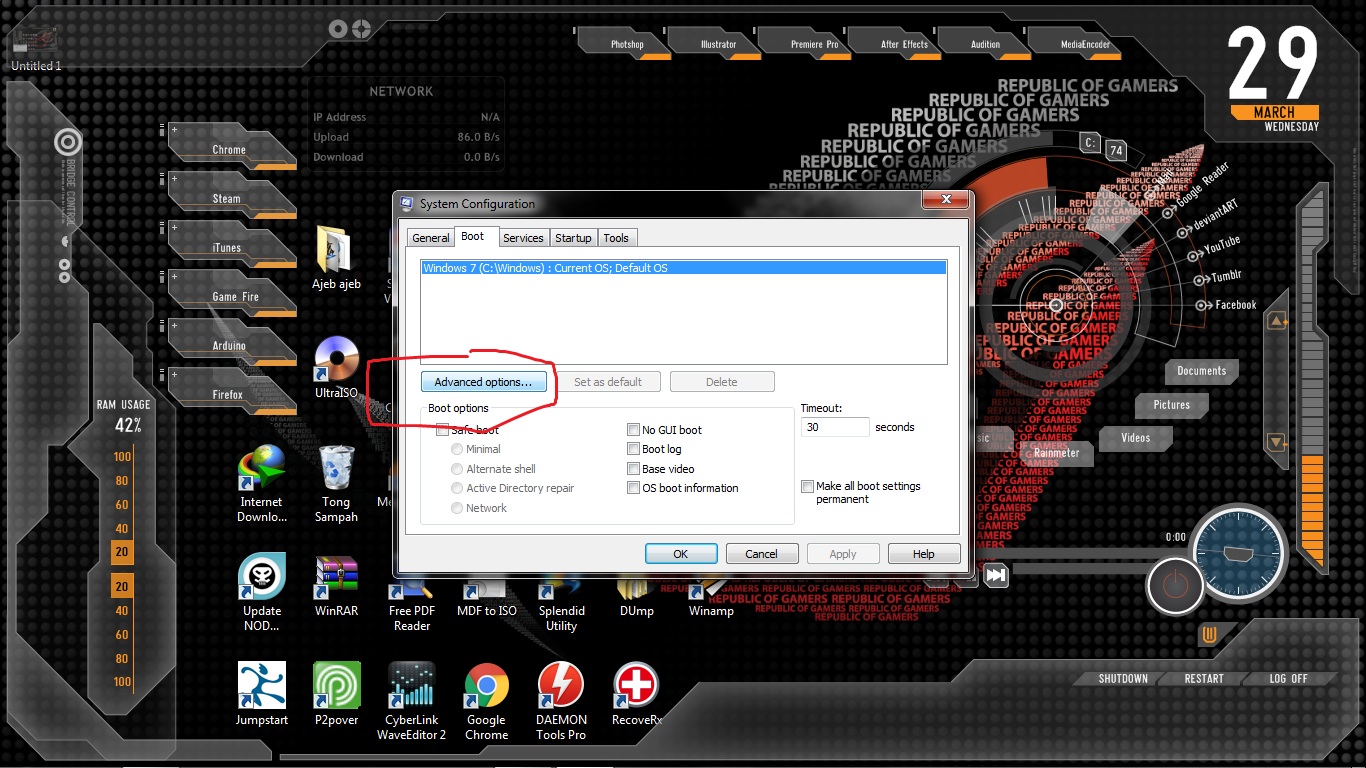Click OK in System Configuration

[681, 554]
